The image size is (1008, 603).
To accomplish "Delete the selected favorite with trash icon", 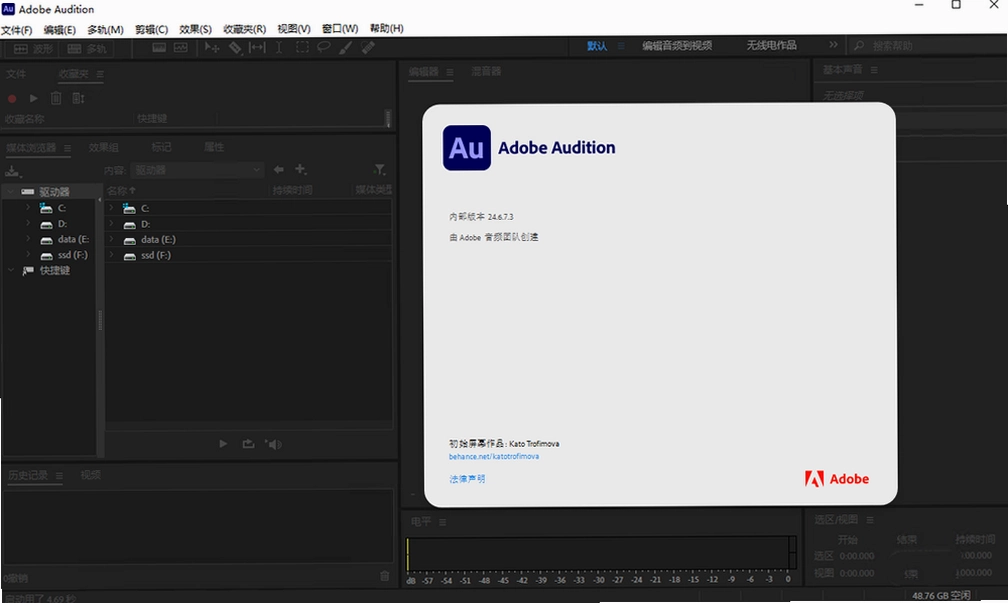I will (56, 98).
